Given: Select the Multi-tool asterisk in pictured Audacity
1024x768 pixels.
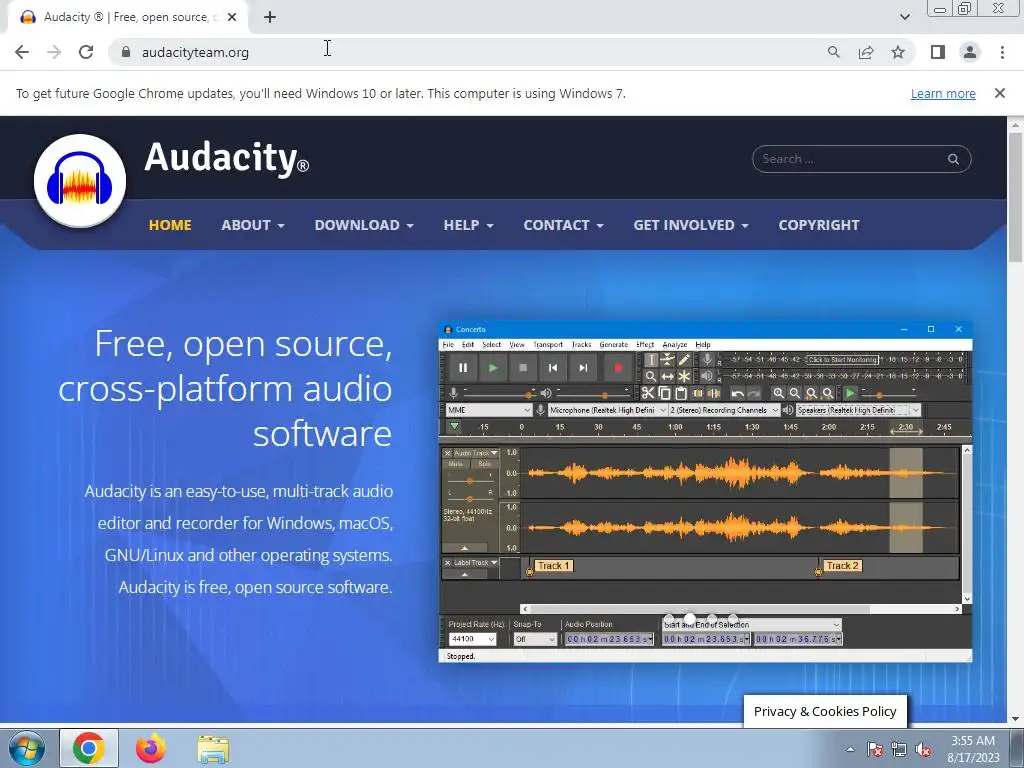Looking at the screenshot, I should coord(684,376).
